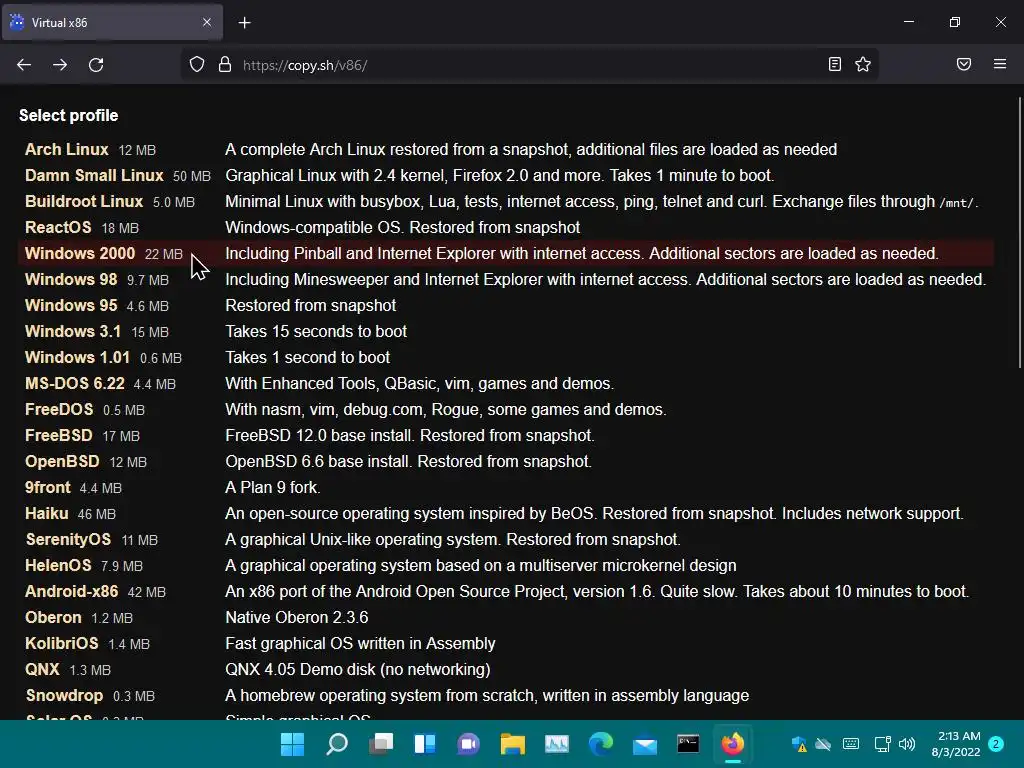1024x768 pixels.
Task: Click the 'Select profile' heading text
Action: (69, 116)
